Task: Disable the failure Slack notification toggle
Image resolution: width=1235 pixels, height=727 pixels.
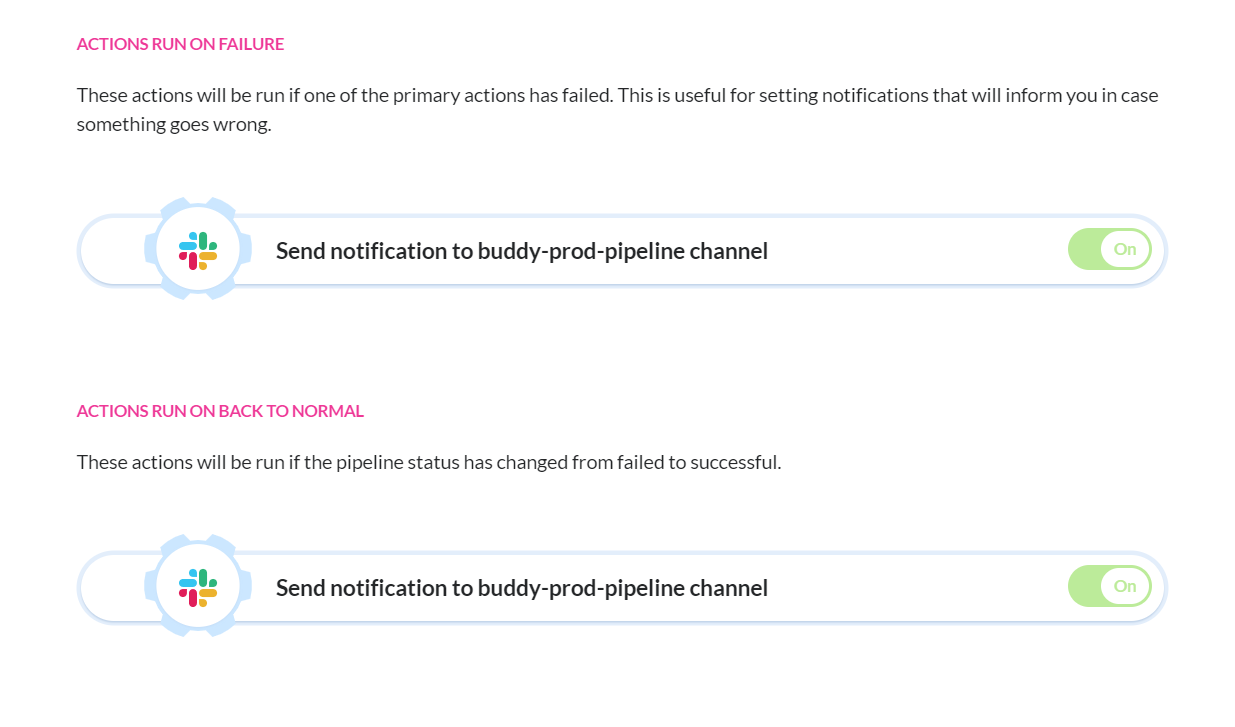Action: [1110, 249]
